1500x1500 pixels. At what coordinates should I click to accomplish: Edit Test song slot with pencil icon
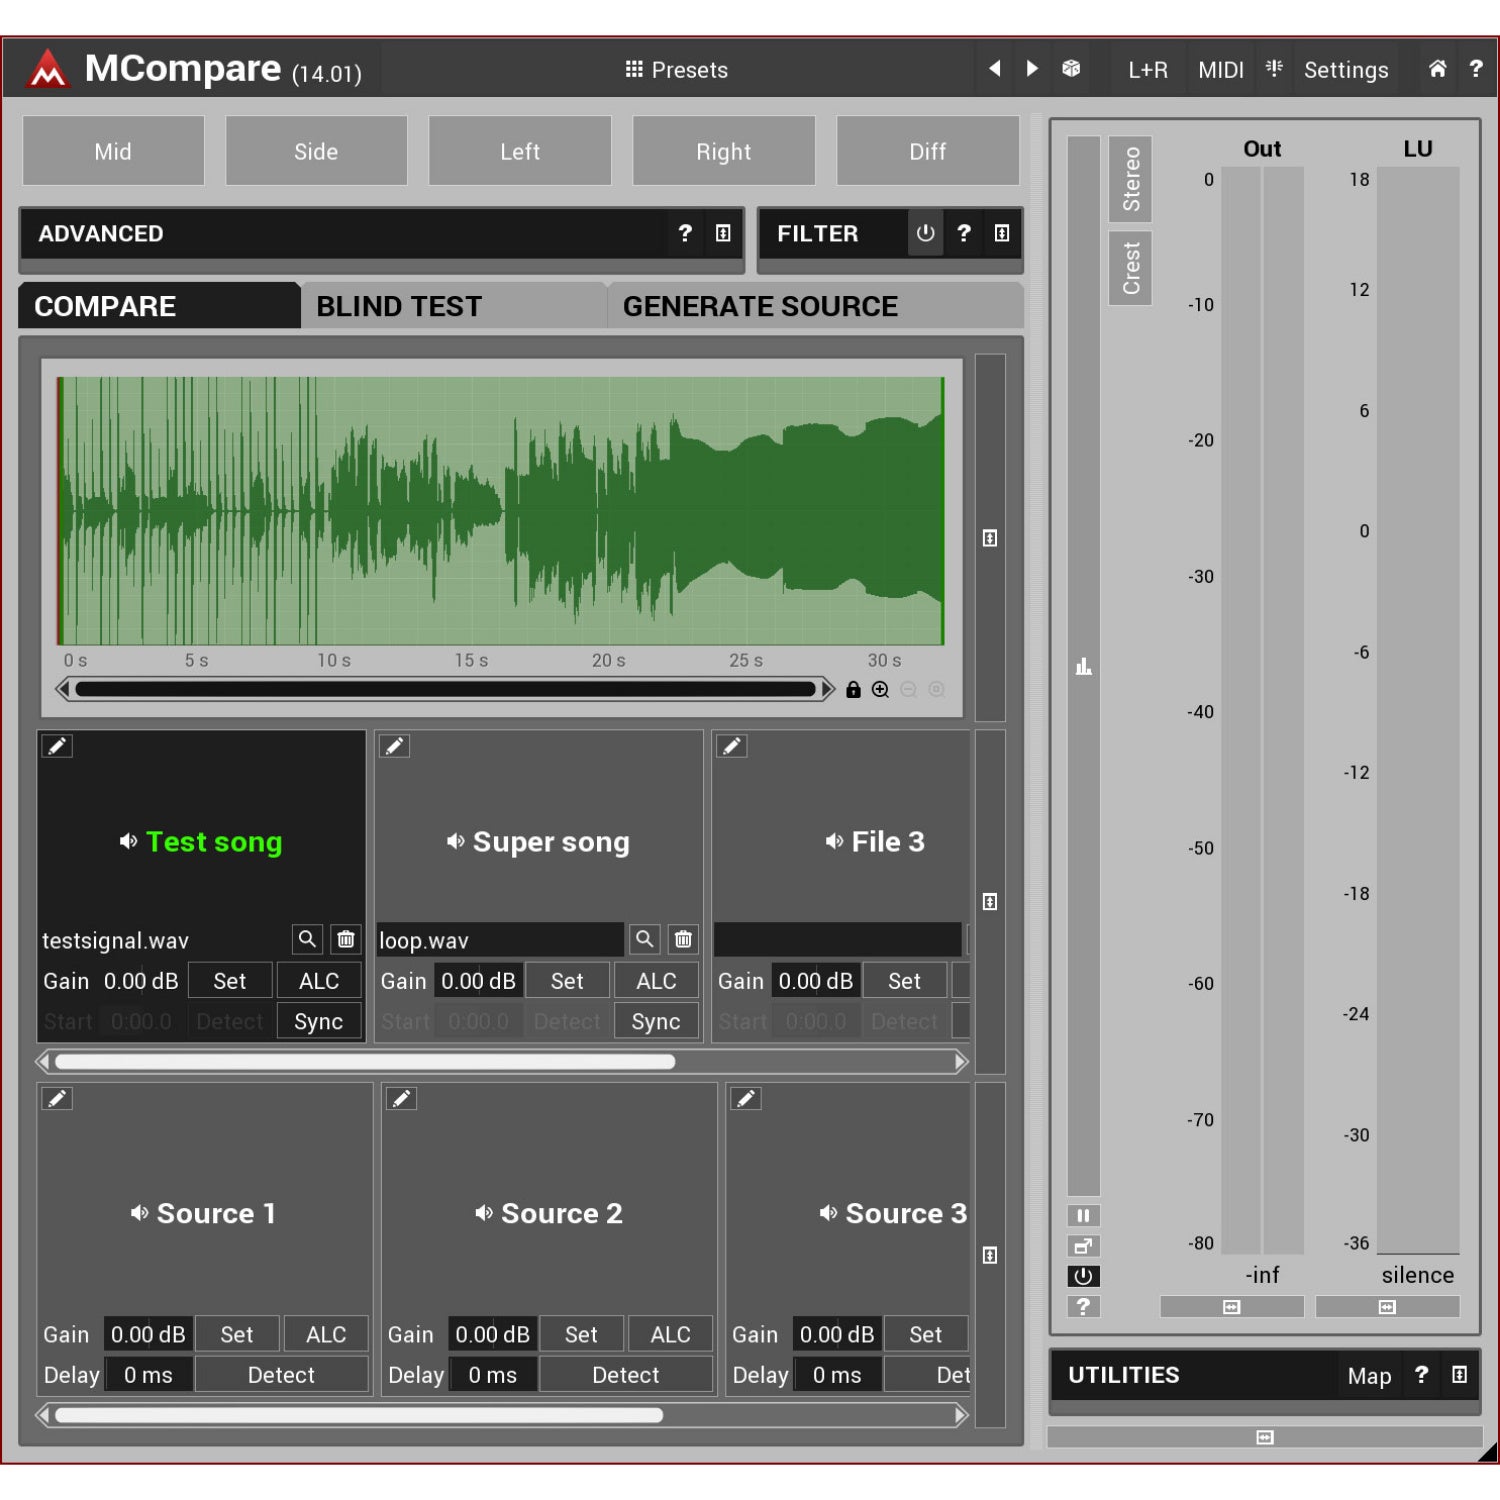(x=57, y=746)
